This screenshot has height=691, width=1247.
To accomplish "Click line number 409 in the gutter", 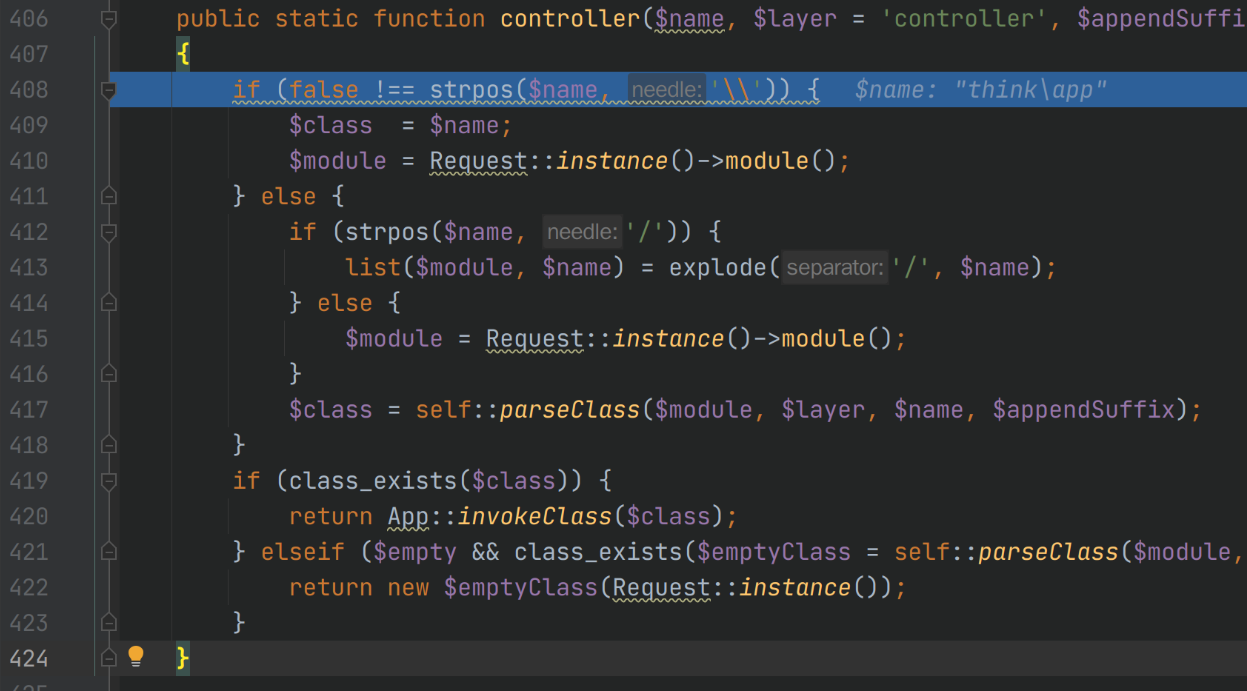I will pyautogui.click(x=28, y=125).
